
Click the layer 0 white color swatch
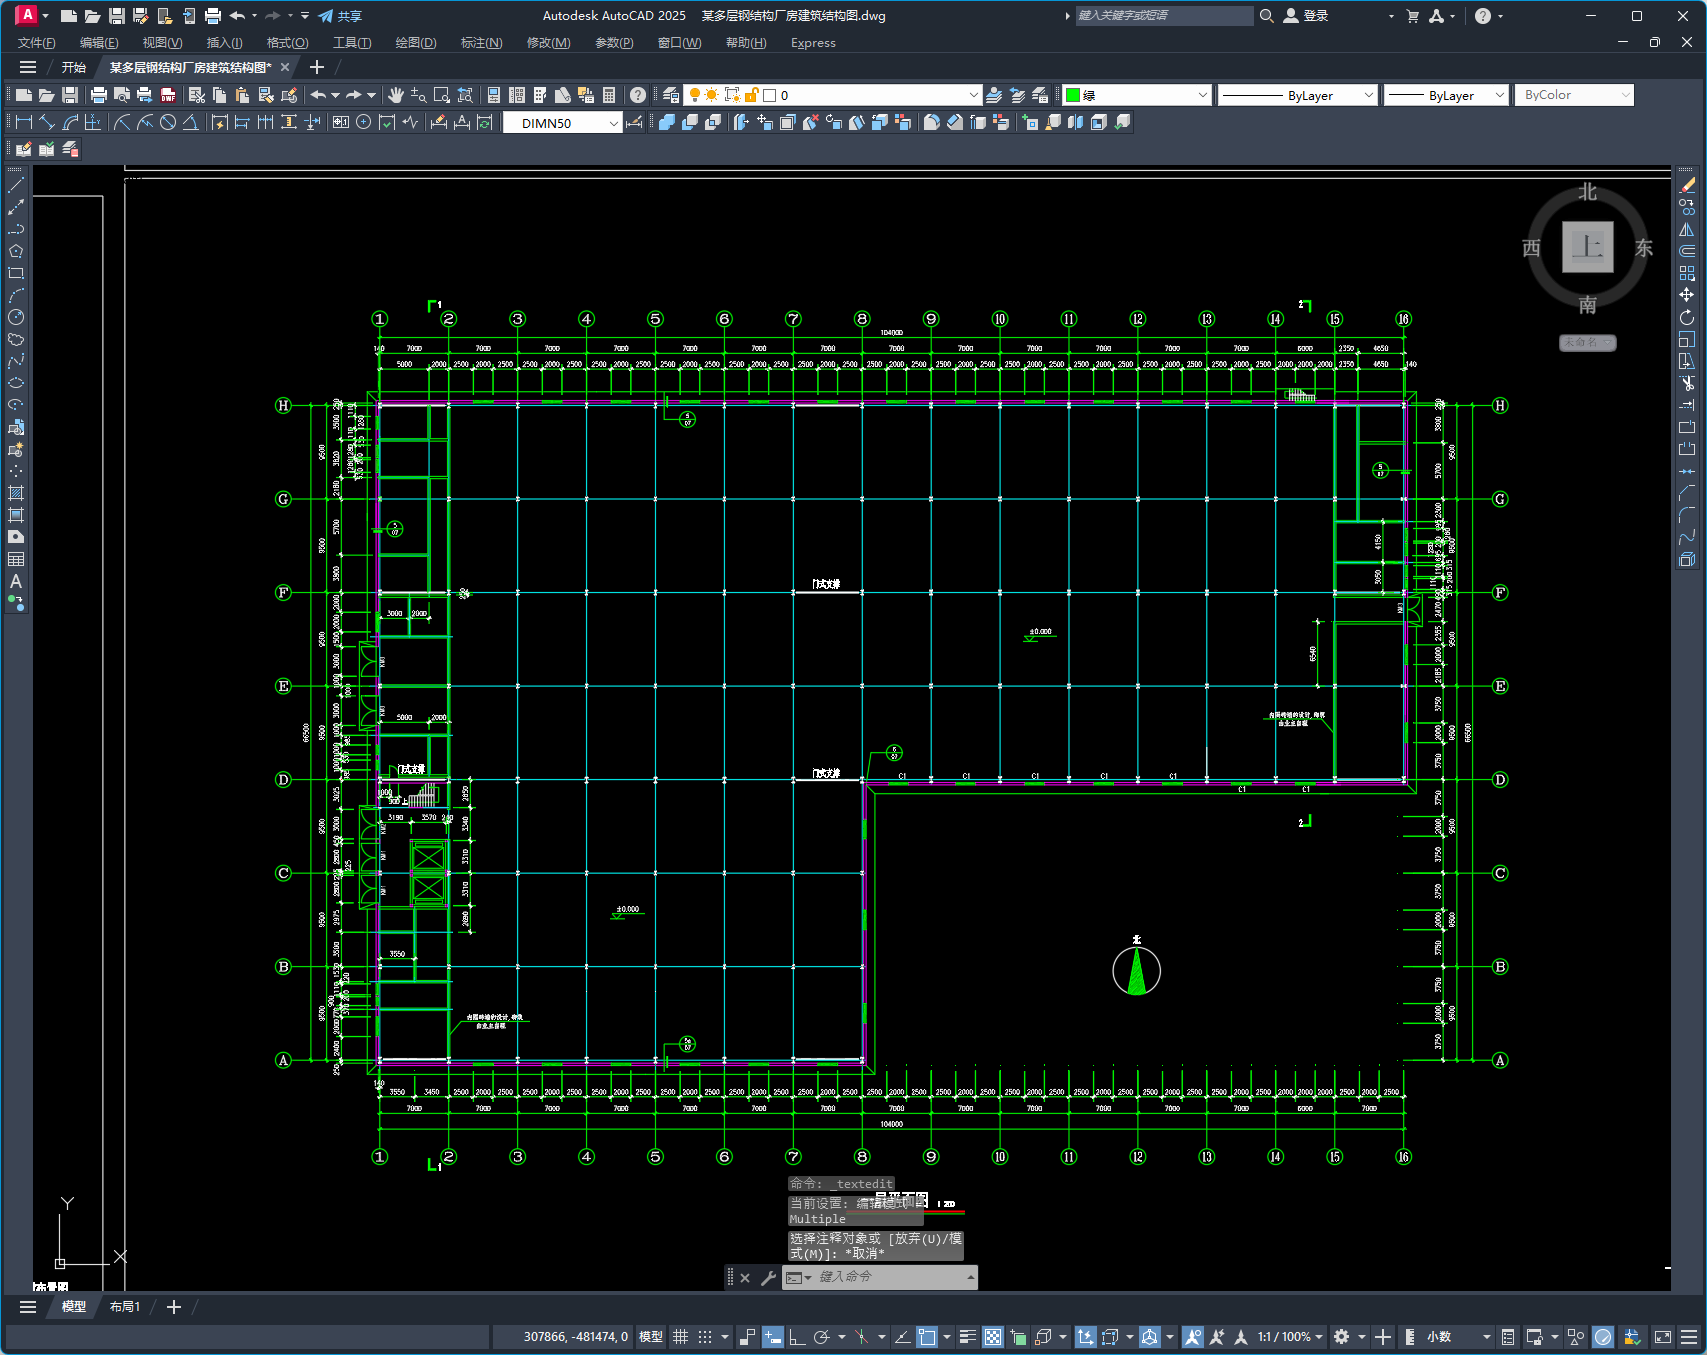tap(770, 95)
